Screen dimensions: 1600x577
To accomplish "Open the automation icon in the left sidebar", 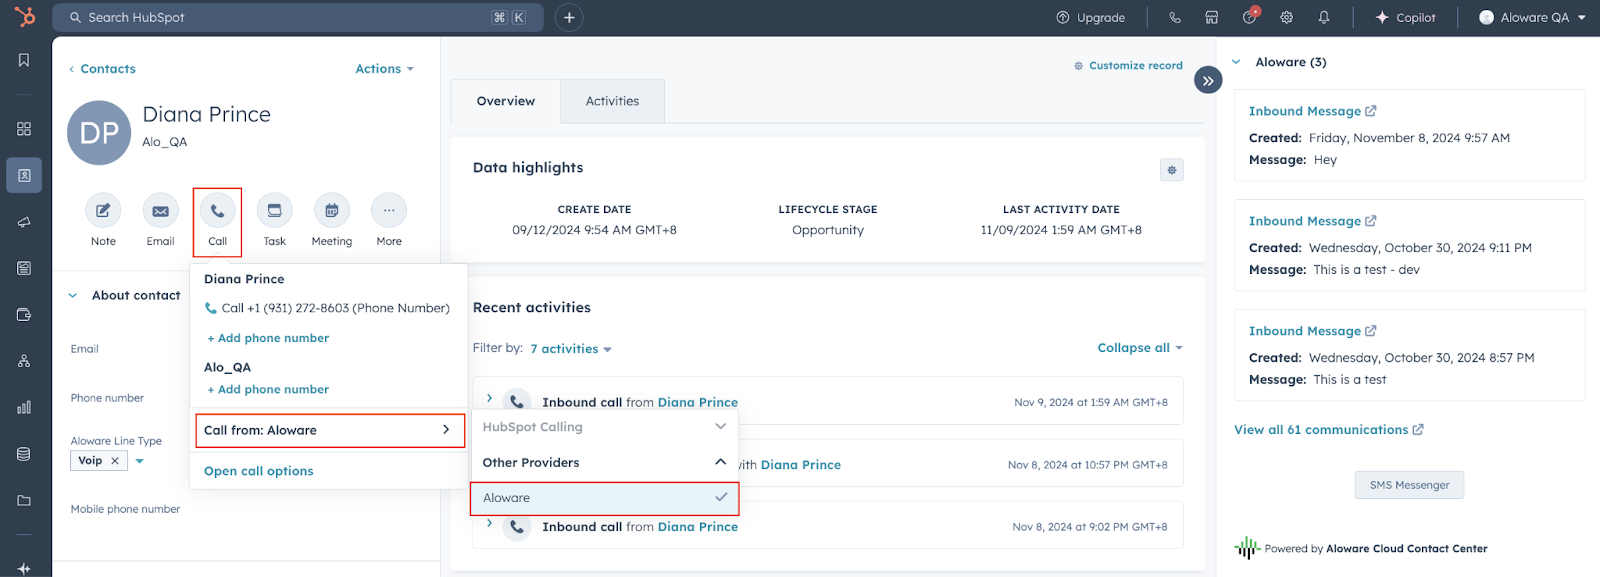I will coord(24,361).
